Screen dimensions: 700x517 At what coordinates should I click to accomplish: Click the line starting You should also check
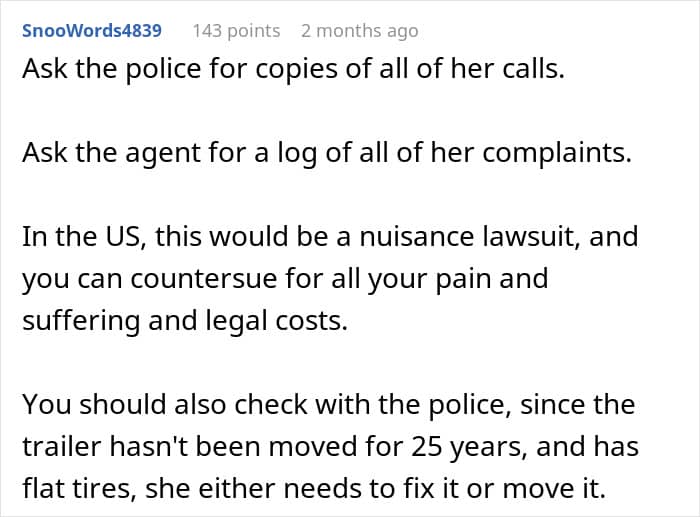(x=329, y=404)
